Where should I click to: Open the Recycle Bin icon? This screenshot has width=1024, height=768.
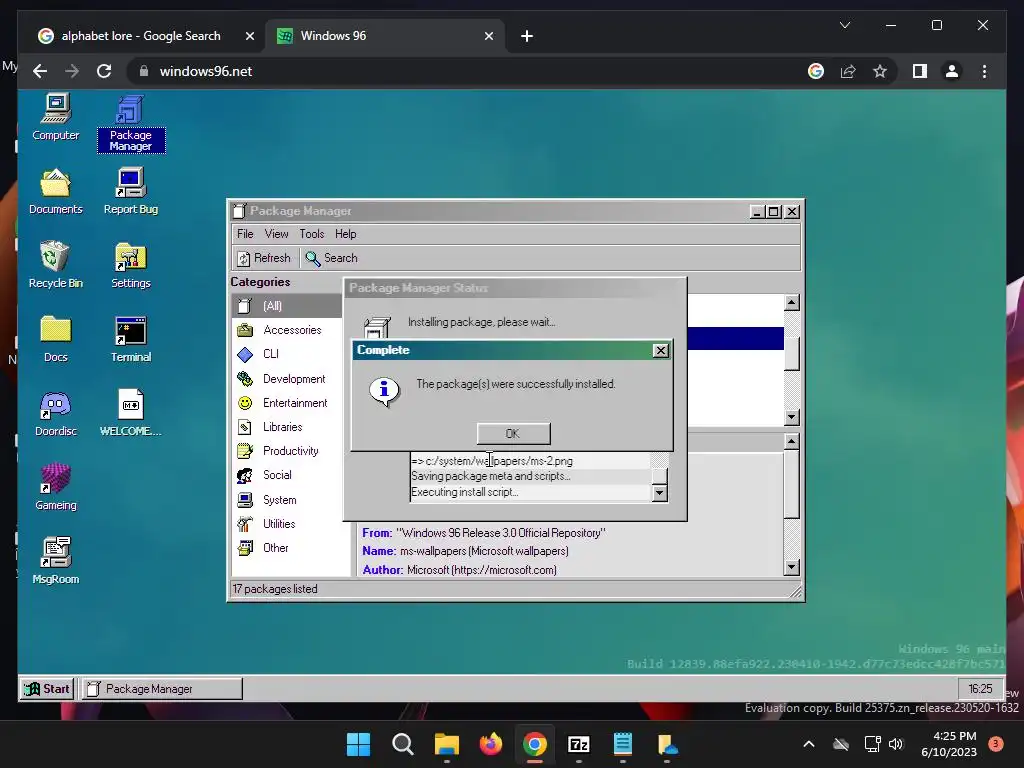(56, 266)
